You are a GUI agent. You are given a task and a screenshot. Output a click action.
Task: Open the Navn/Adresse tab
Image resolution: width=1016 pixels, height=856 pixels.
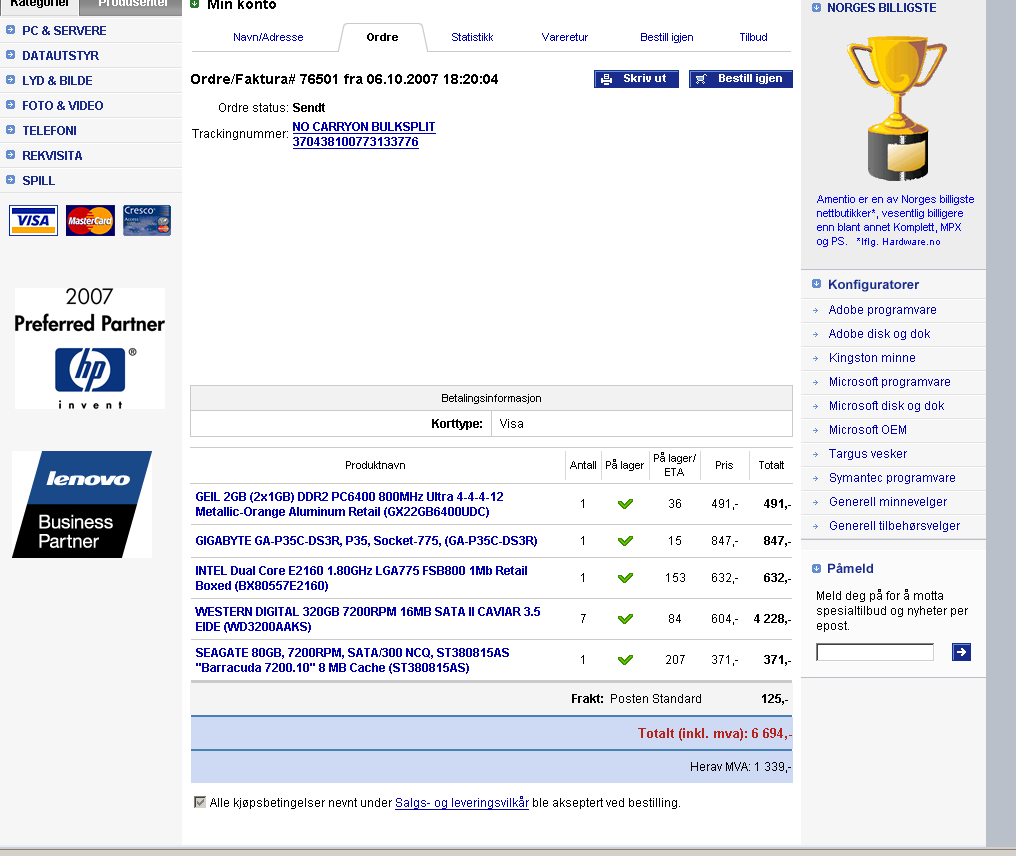pos(268,37)
